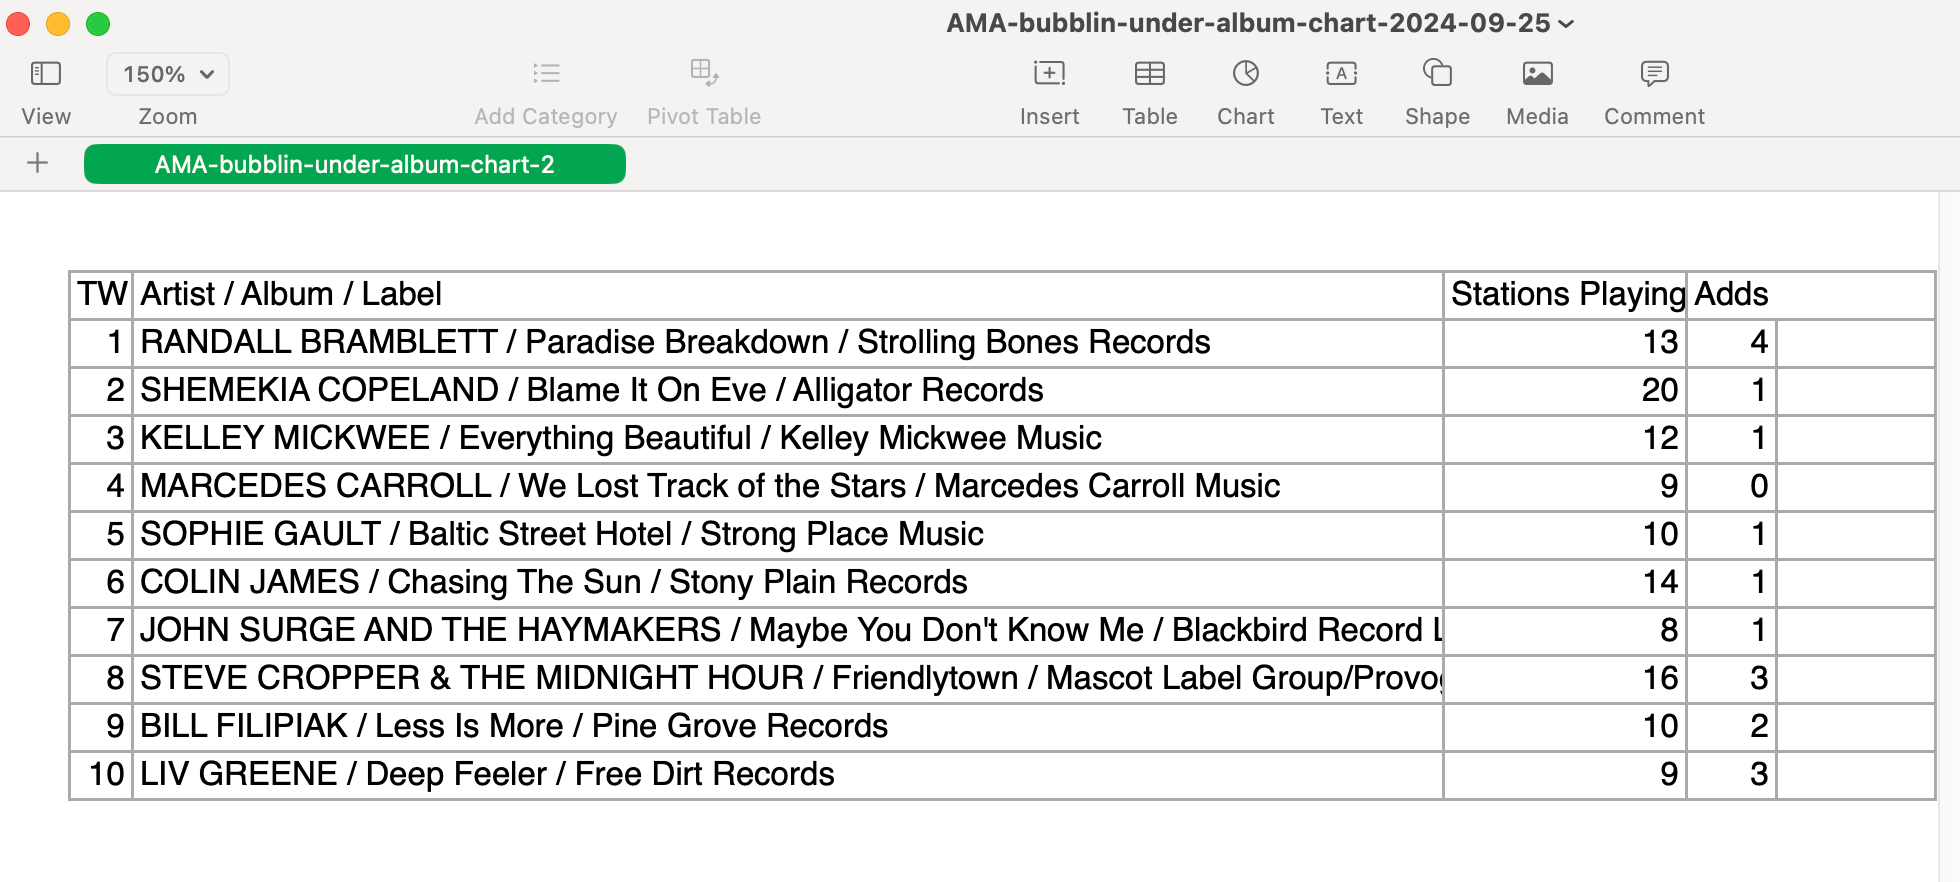Open the Media menu
1960x882 pixels.
[x=1537, y=74]
